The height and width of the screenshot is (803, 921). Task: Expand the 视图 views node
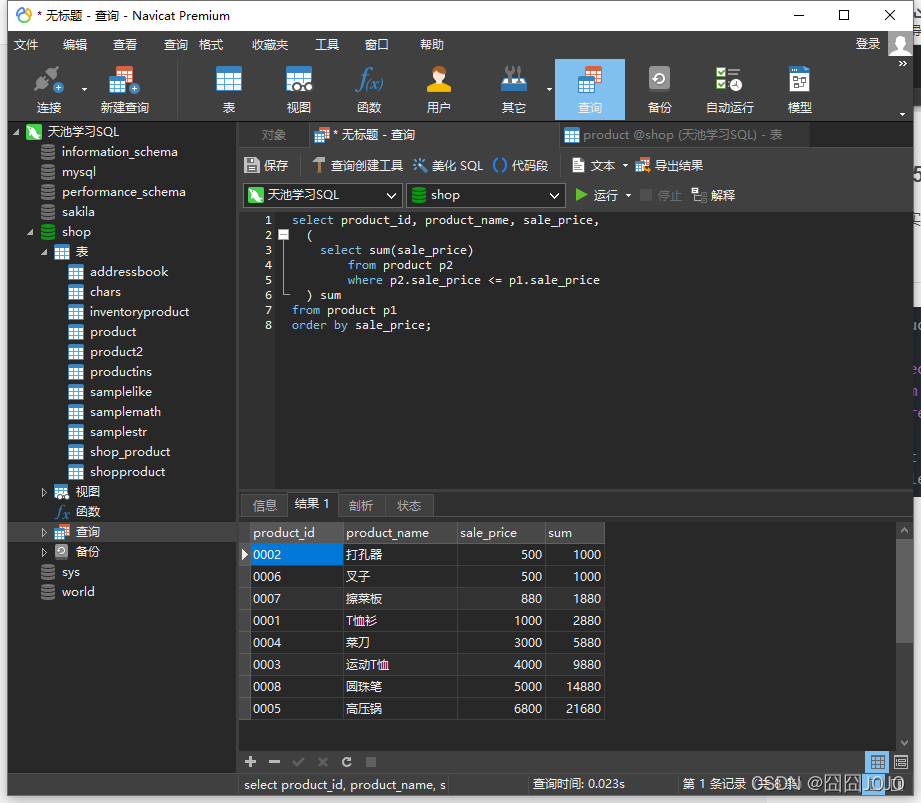click(44, 492)
